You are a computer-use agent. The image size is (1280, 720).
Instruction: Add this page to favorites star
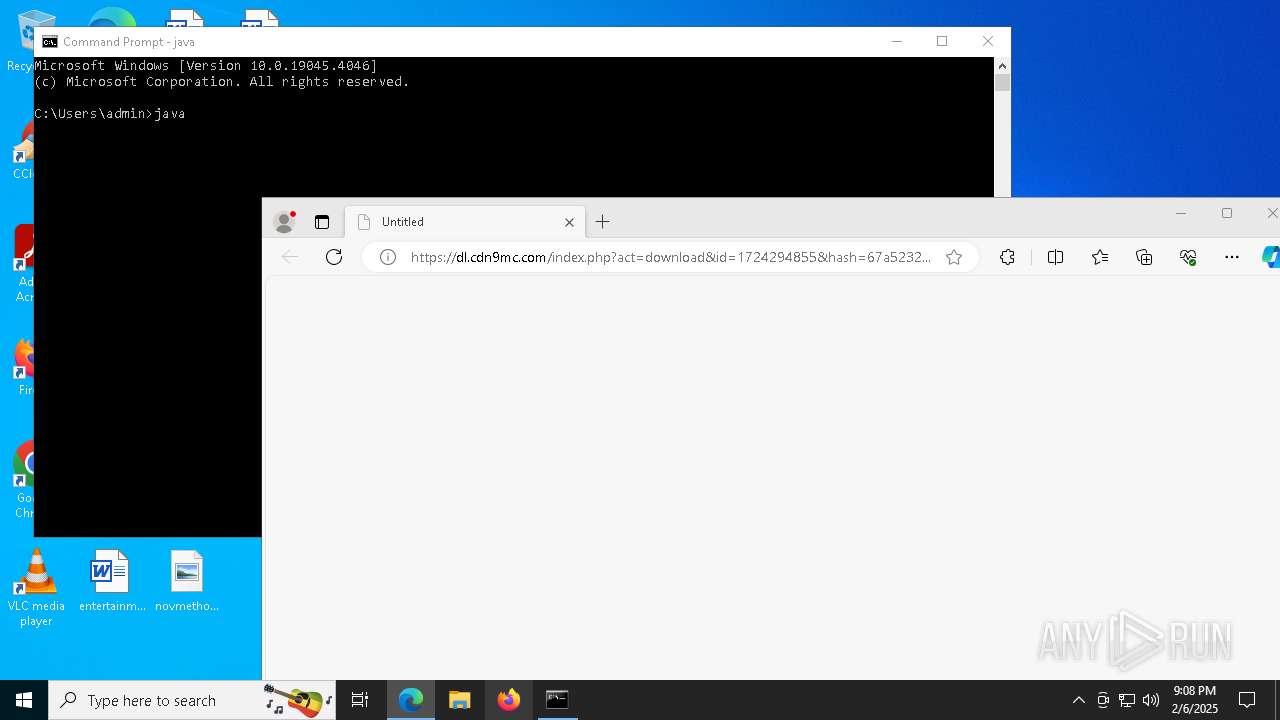pyautogui.click(x=954, y=257)
